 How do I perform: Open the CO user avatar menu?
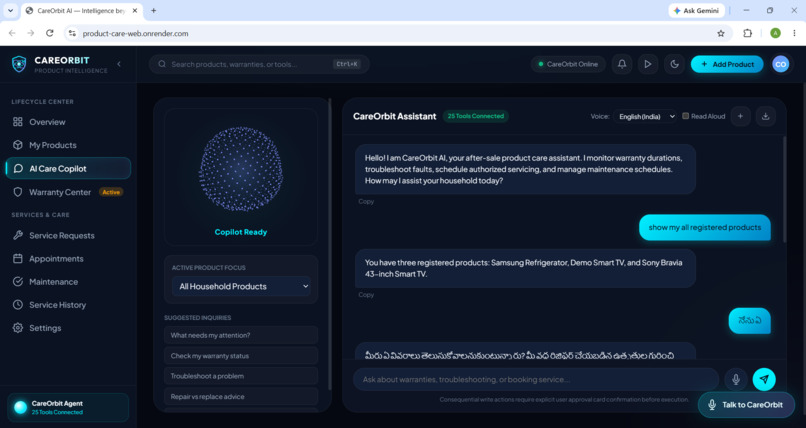[x=780, y=64]
